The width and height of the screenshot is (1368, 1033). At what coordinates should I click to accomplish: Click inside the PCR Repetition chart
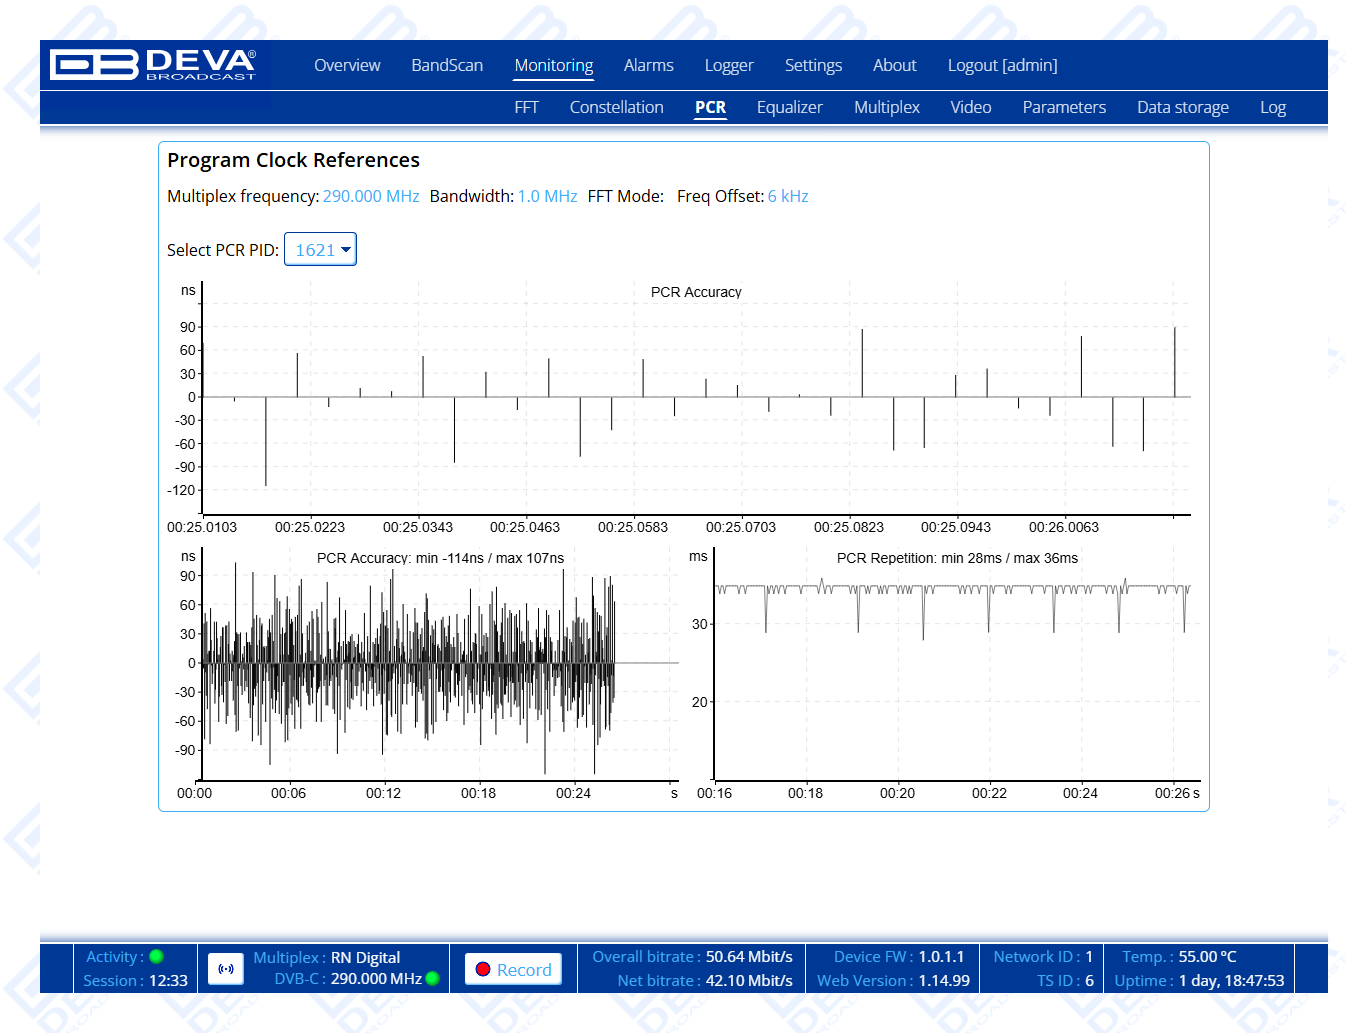950,680
